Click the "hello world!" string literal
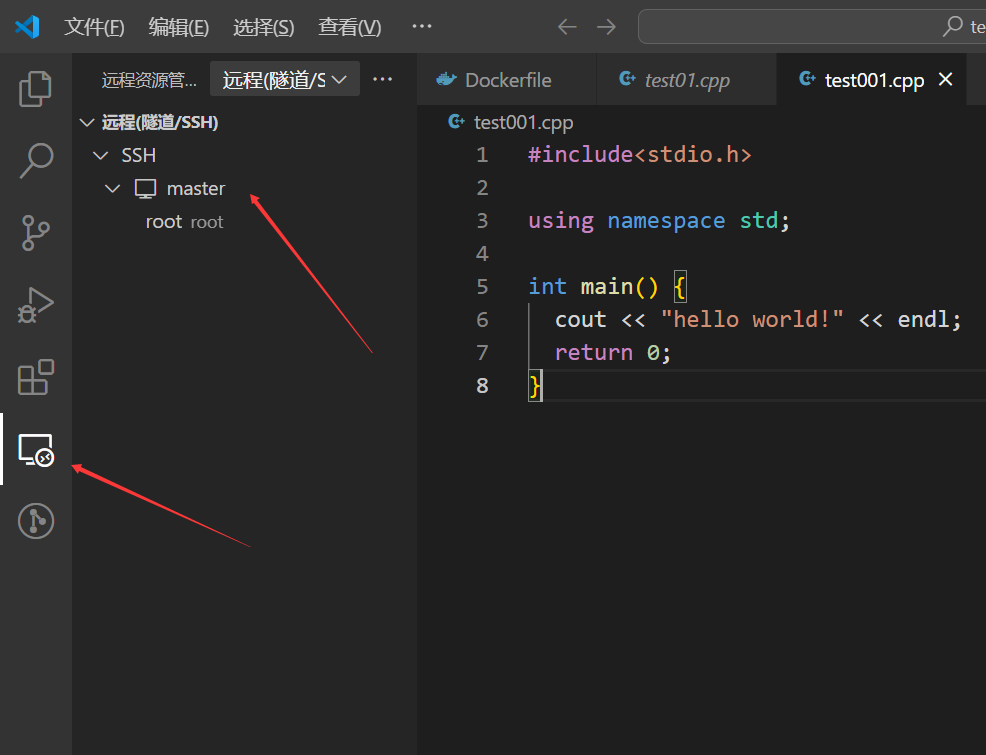986x755 pixels. point(751,319)
